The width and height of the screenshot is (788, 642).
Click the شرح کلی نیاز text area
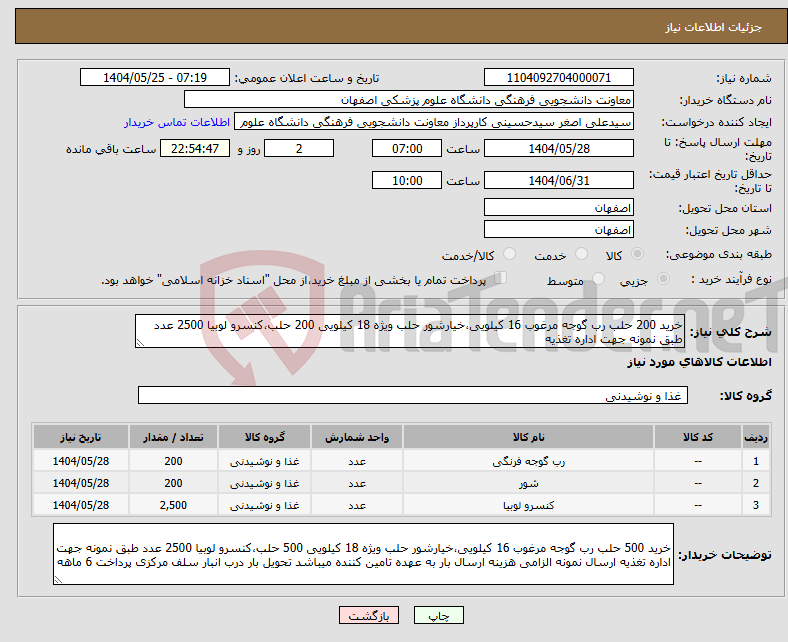pos(409,331)
